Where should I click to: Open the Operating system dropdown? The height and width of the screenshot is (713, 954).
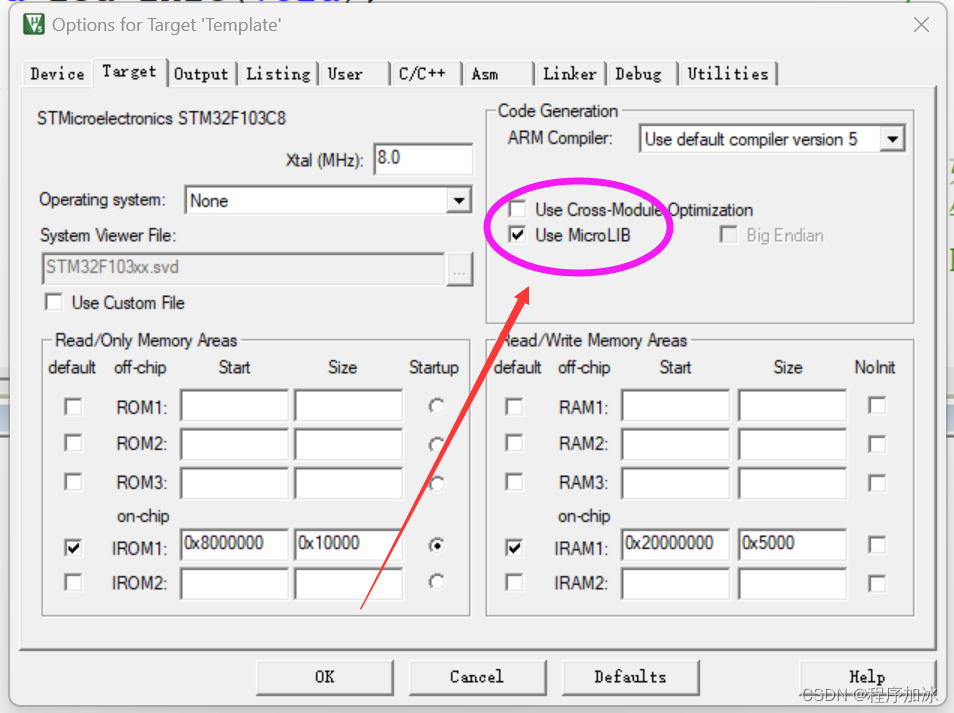(459, 200)
